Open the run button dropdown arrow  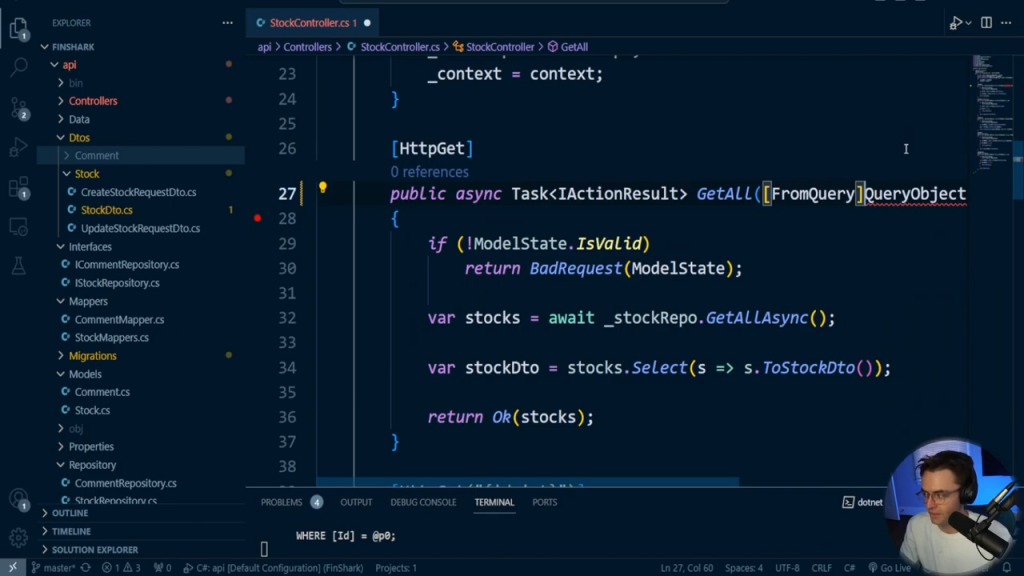click(969, 23)
